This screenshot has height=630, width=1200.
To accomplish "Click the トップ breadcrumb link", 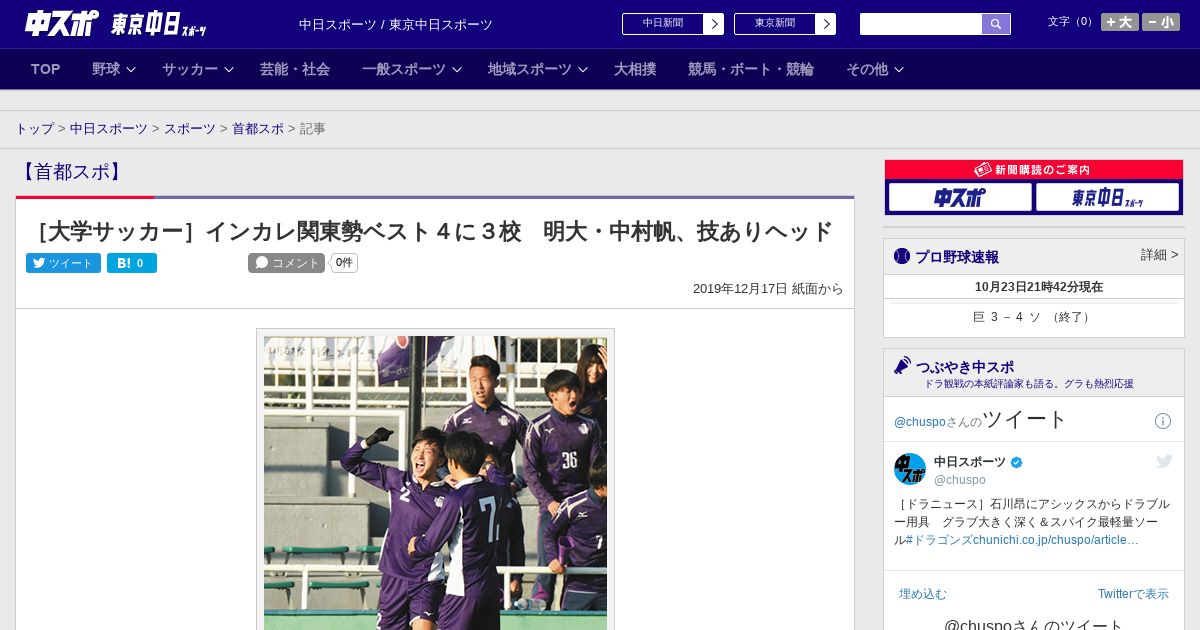I will click(x=34, y=129).
